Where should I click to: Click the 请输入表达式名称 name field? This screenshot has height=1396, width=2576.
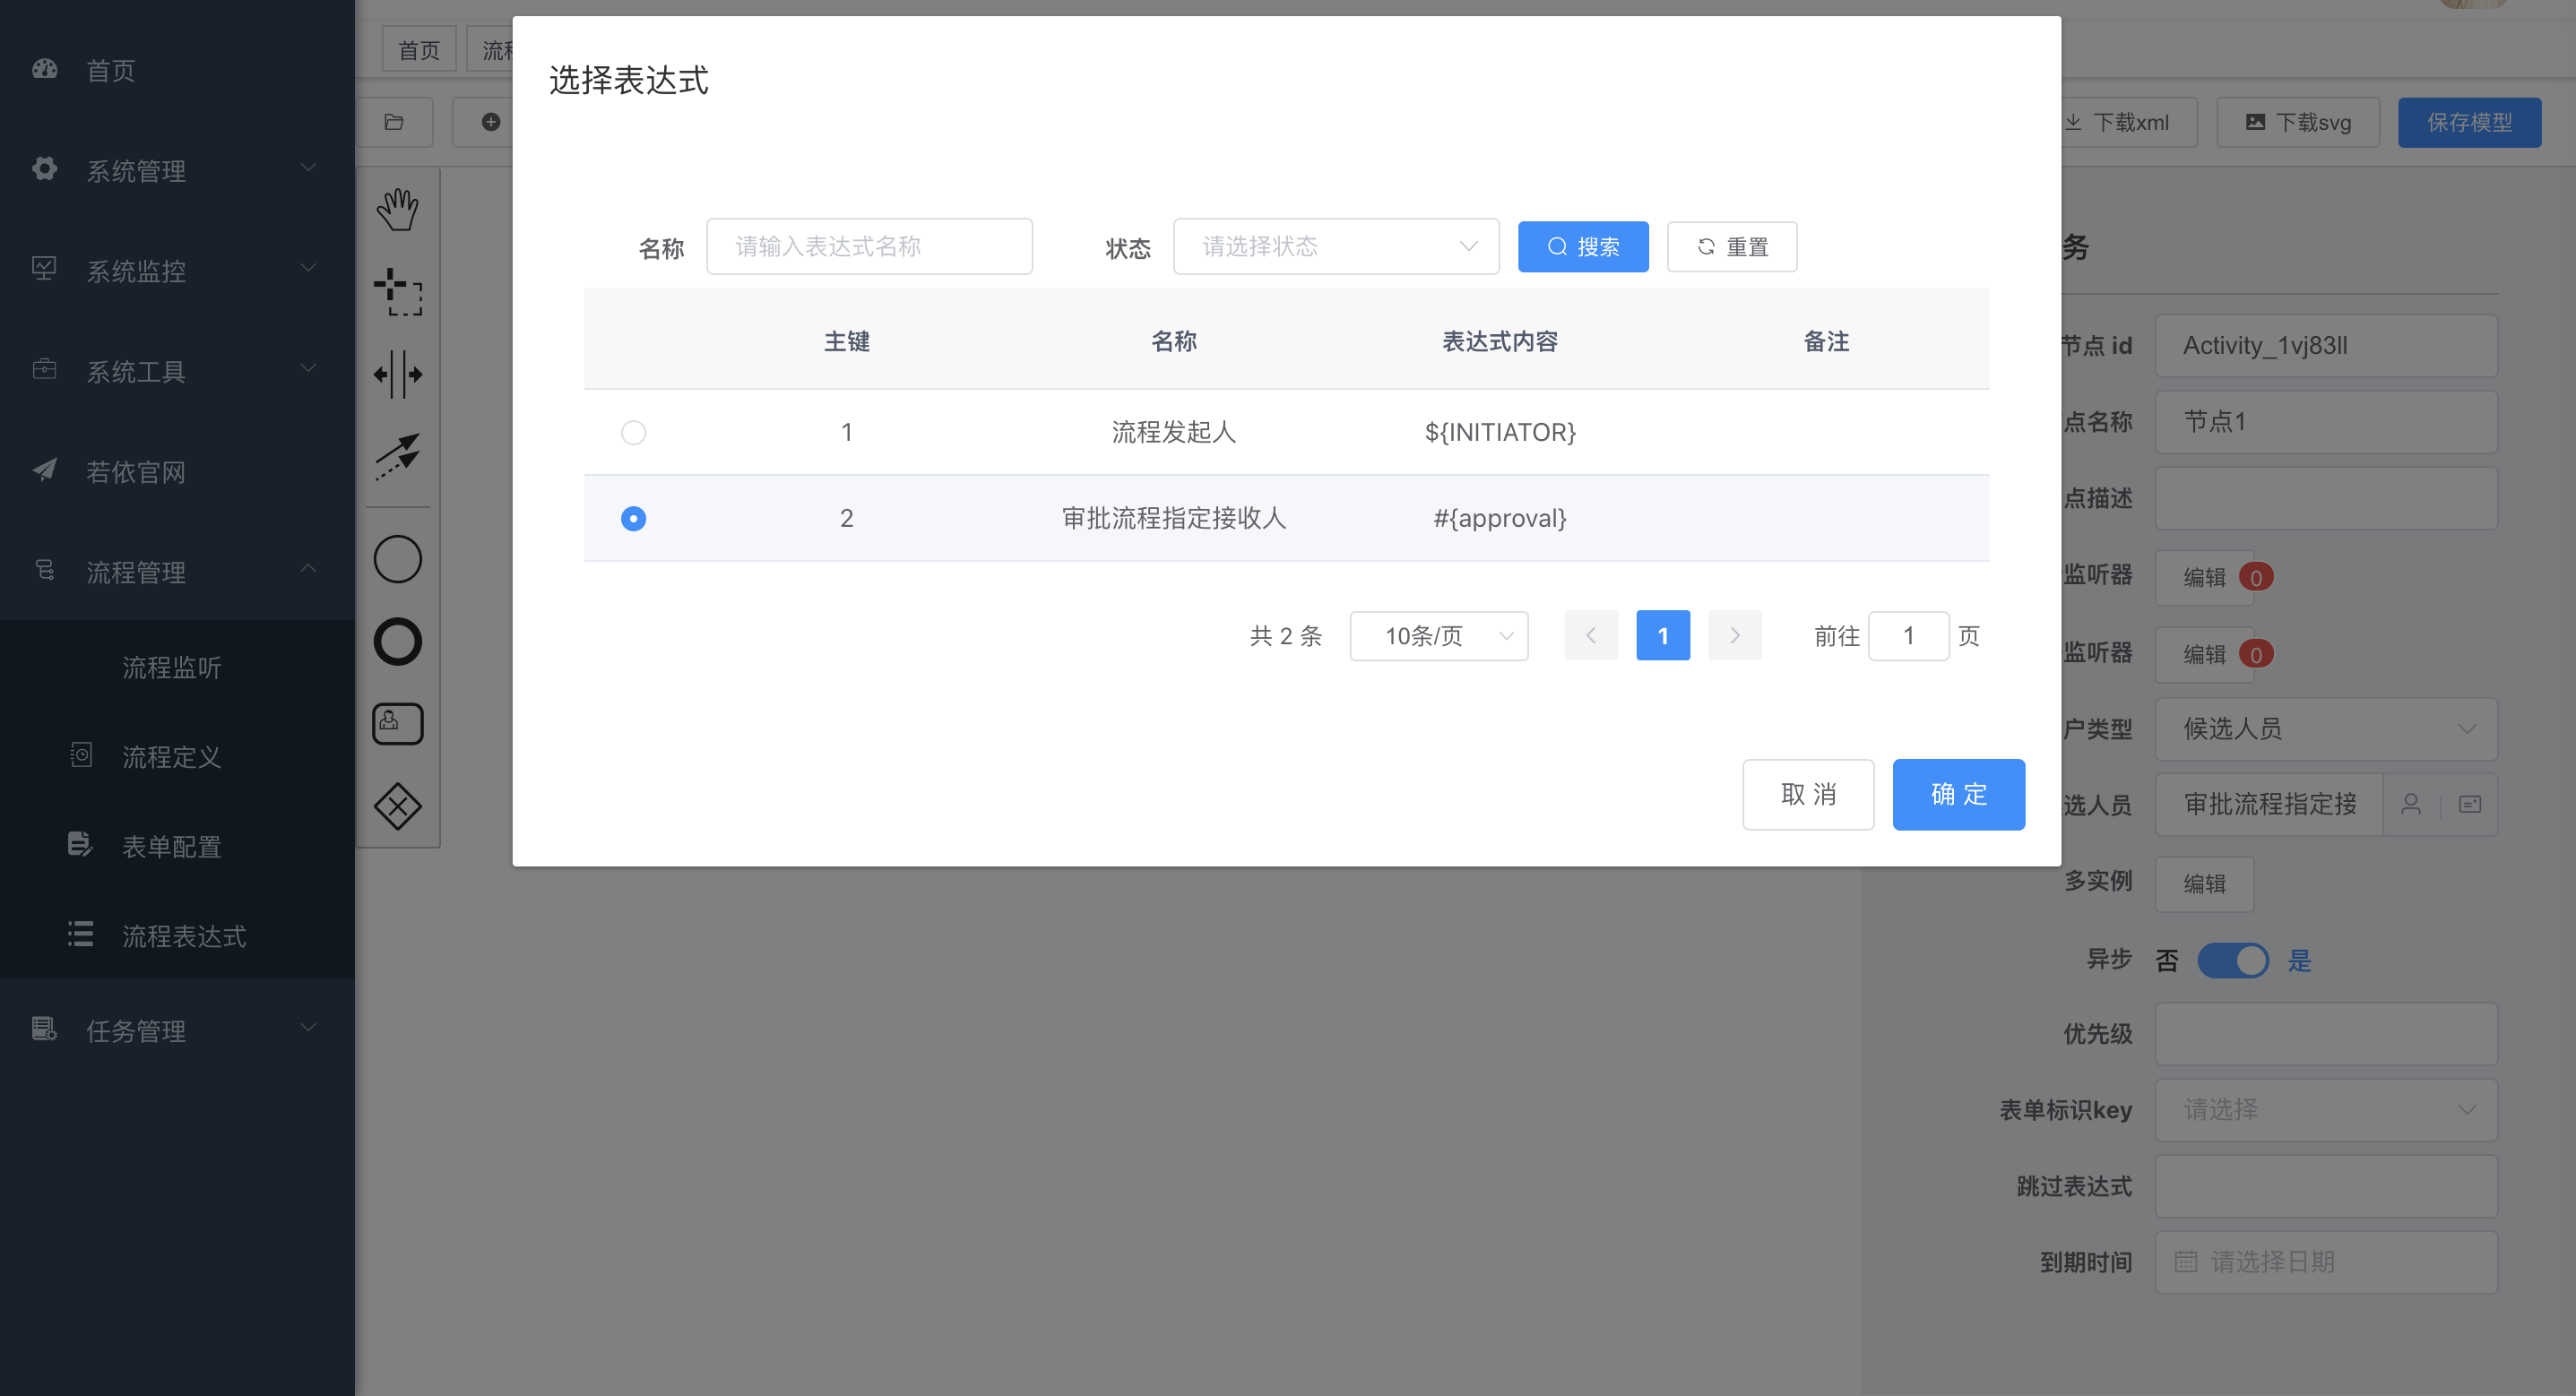(868, 246)
